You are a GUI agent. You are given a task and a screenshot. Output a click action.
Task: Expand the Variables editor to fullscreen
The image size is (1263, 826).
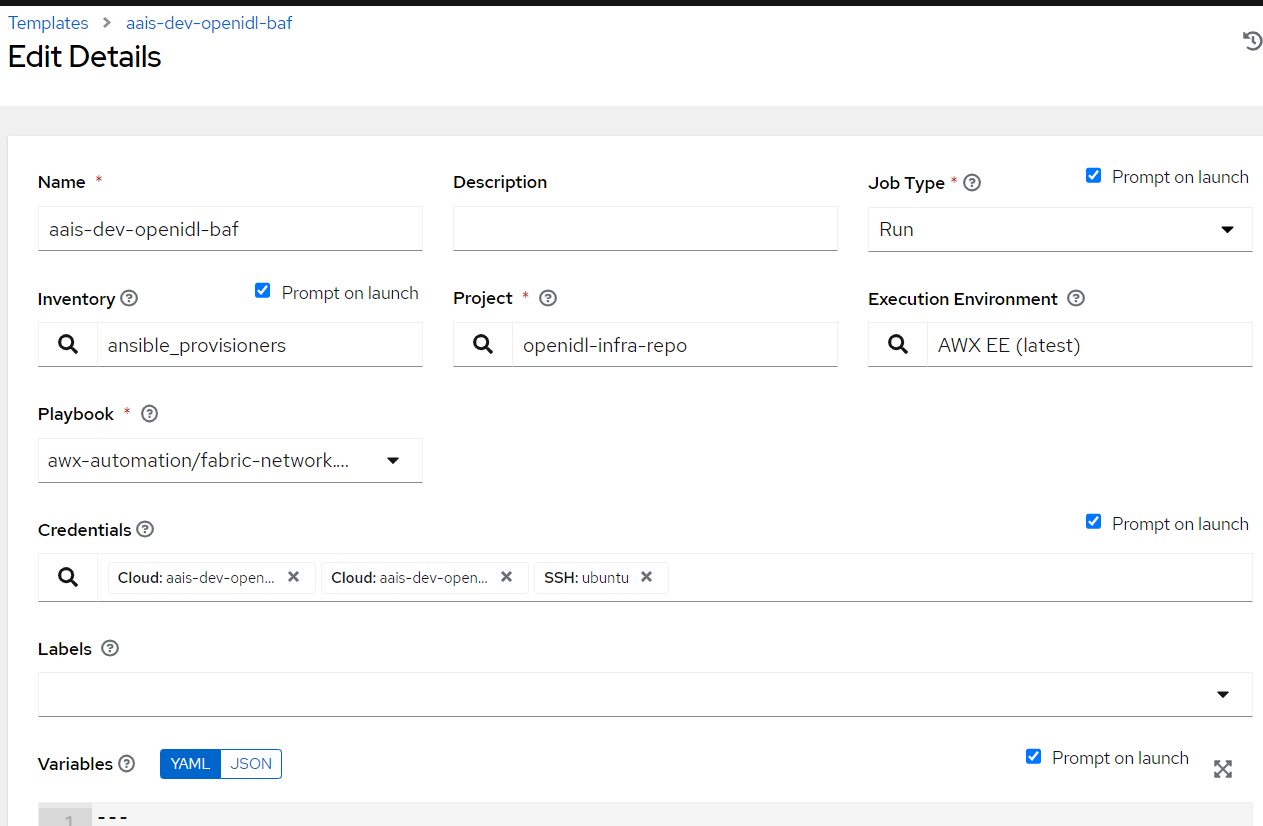click(1223, 769)
